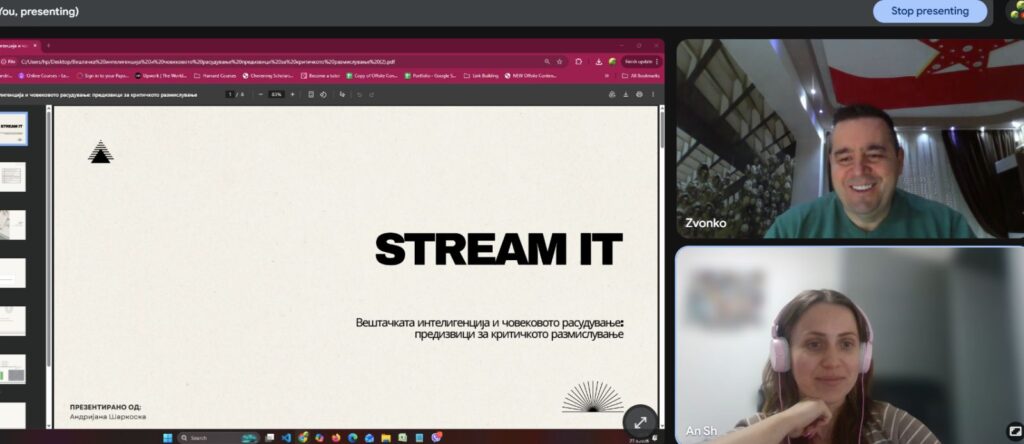
Task: Select the second page thumbnail in sidebar
Action: coord(13,177)
